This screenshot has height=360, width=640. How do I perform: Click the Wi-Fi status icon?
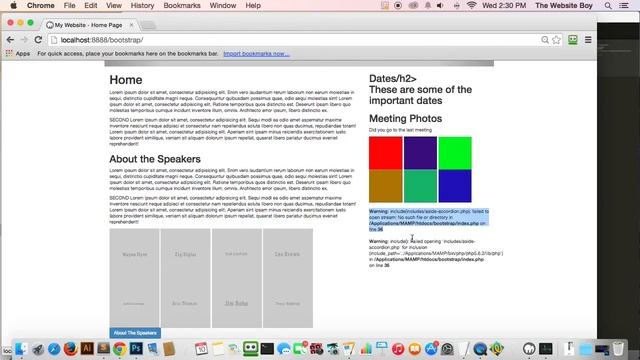471,5
